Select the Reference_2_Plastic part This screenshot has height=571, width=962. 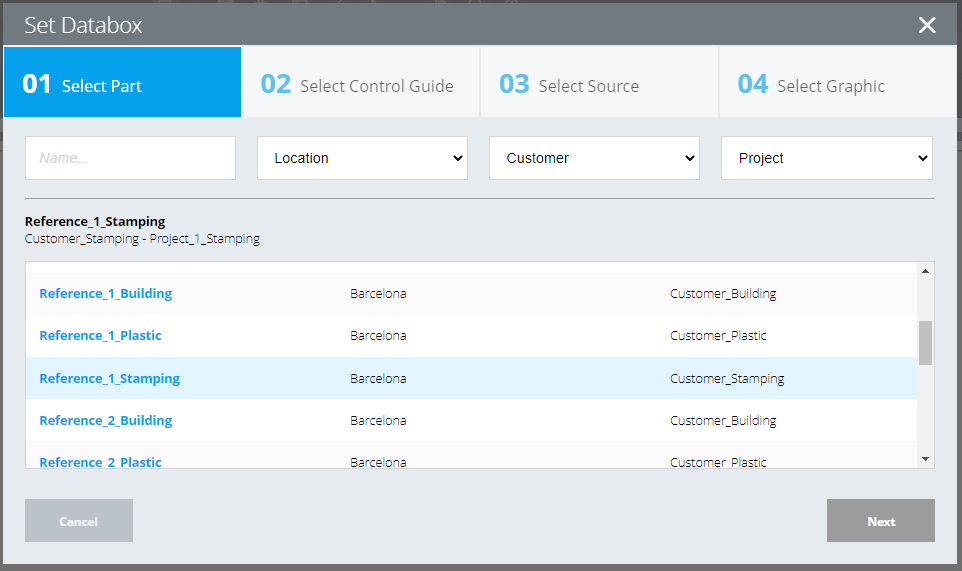point(100,462)
